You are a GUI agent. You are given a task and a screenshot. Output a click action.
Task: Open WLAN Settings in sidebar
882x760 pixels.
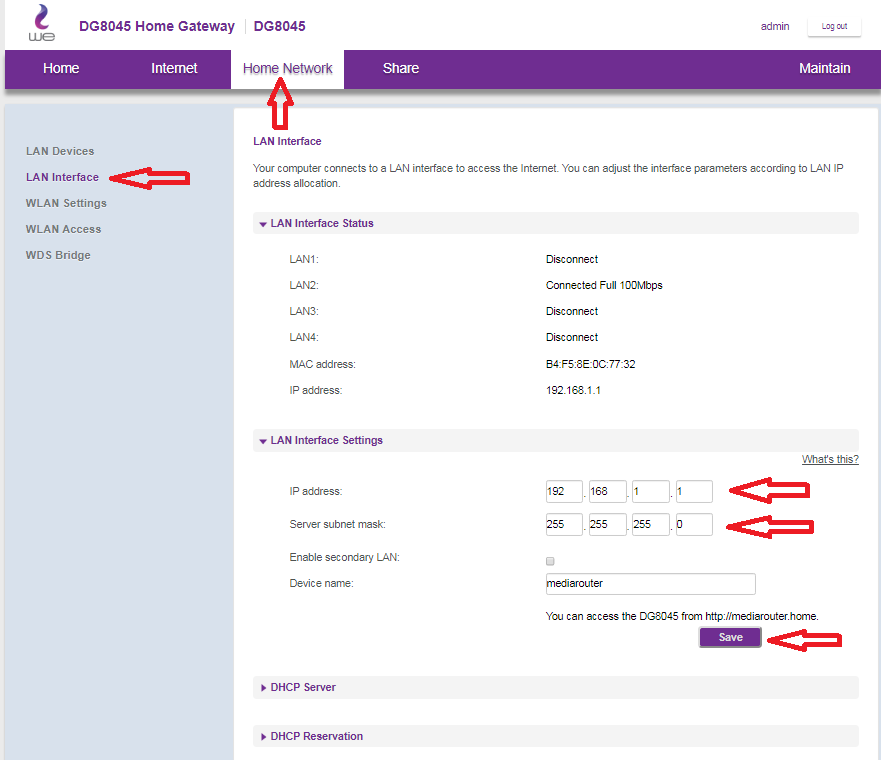[66, 203]
